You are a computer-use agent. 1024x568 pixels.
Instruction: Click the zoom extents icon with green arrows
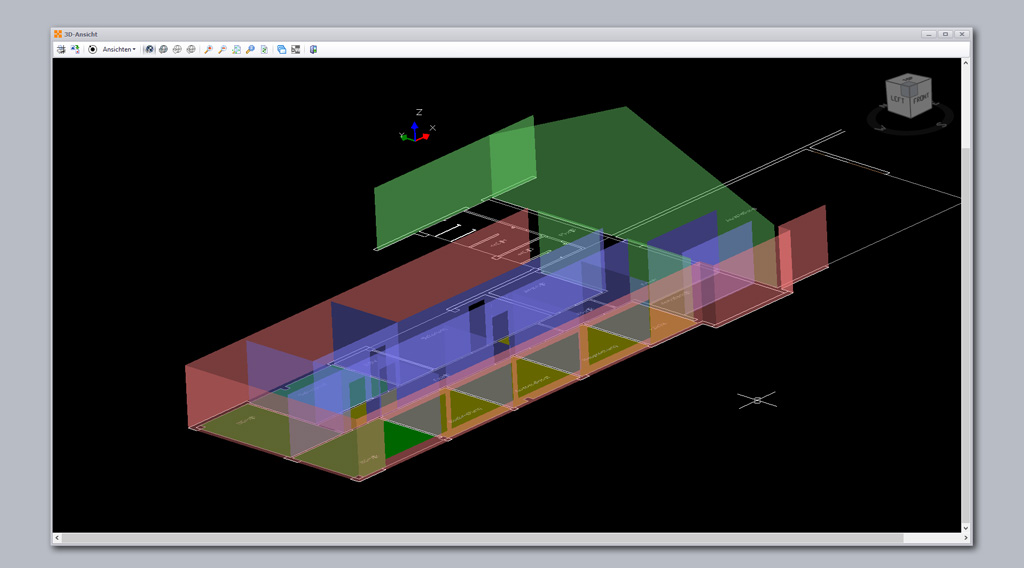coord(236,49)
